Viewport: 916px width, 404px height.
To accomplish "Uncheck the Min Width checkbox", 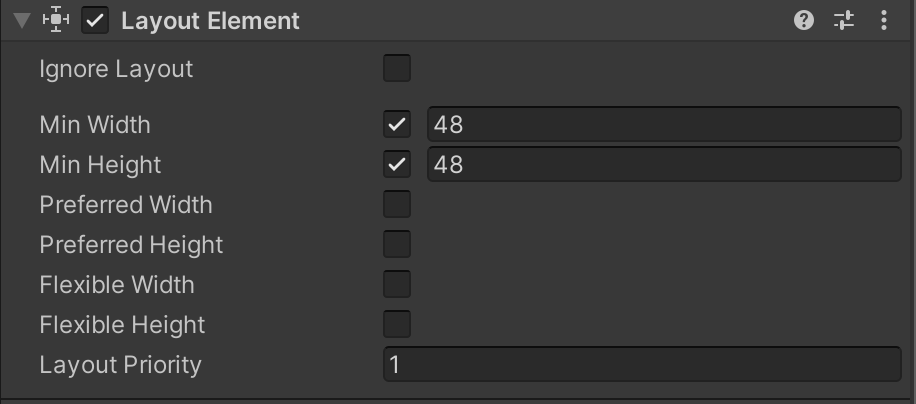I will pyautogui.click(x=397, y=124).
